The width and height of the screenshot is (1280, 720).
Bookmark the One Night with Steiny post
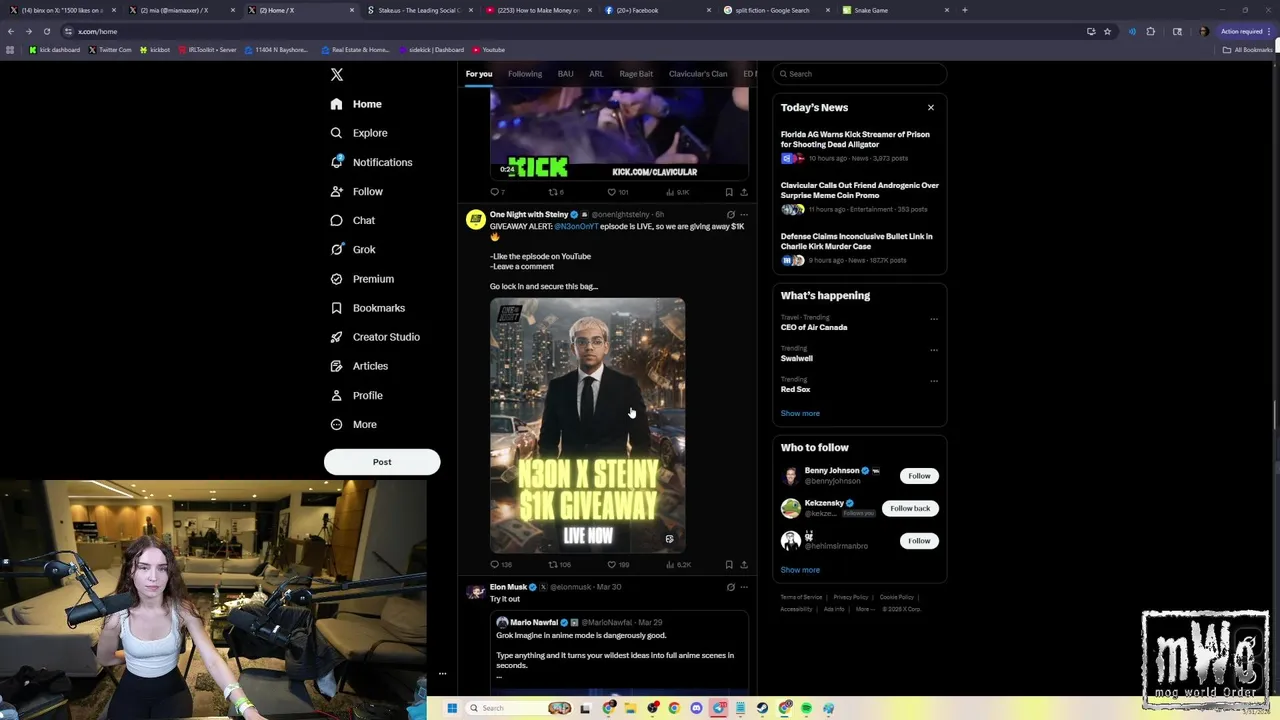point(729,565)
